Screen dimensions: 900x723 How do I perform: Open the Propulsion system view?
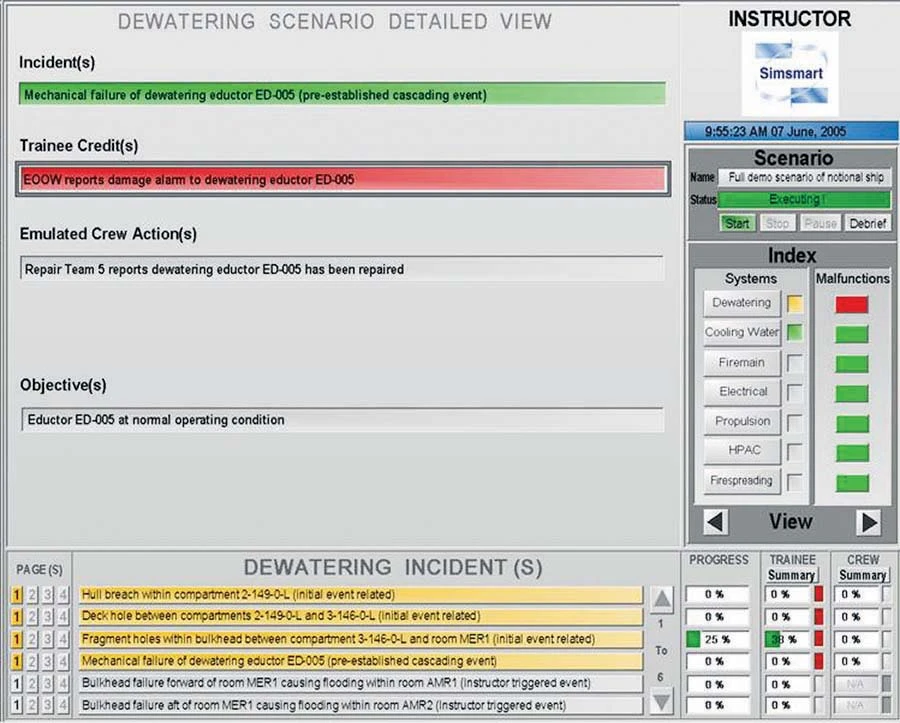740,421
